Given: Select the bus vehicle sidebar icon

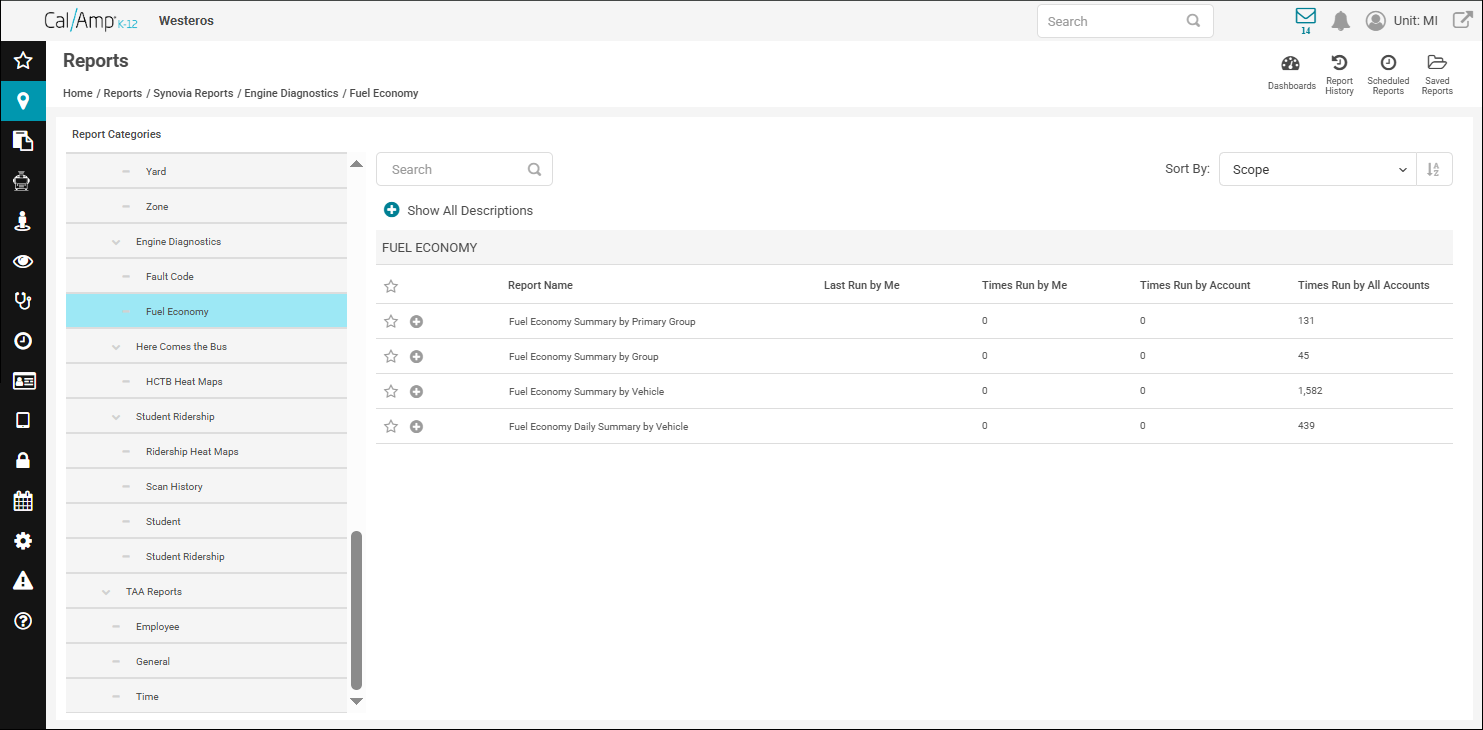Looking at the screenshot, I should (23, 181).
